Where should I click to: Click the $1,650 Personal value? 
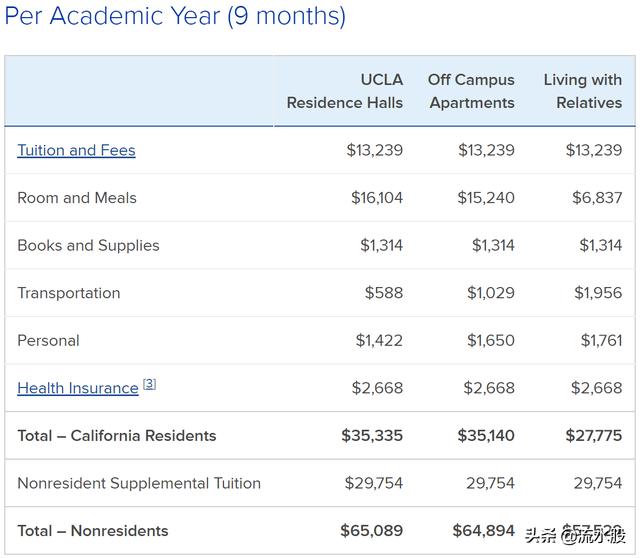pyautogui.click(x=491, y=340)
